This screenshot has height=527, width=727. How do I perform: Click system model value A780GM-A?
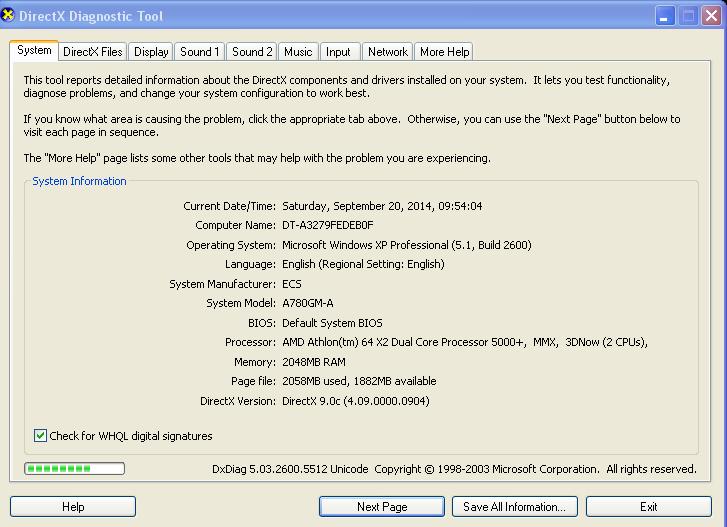(307, 303)
